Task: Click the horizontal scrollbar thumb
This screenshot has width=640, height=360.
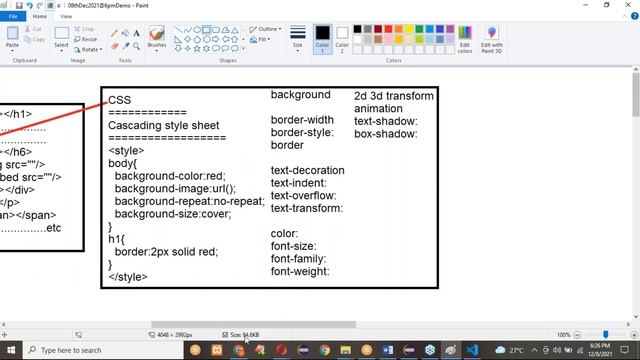Action: [x=253, y=324]
